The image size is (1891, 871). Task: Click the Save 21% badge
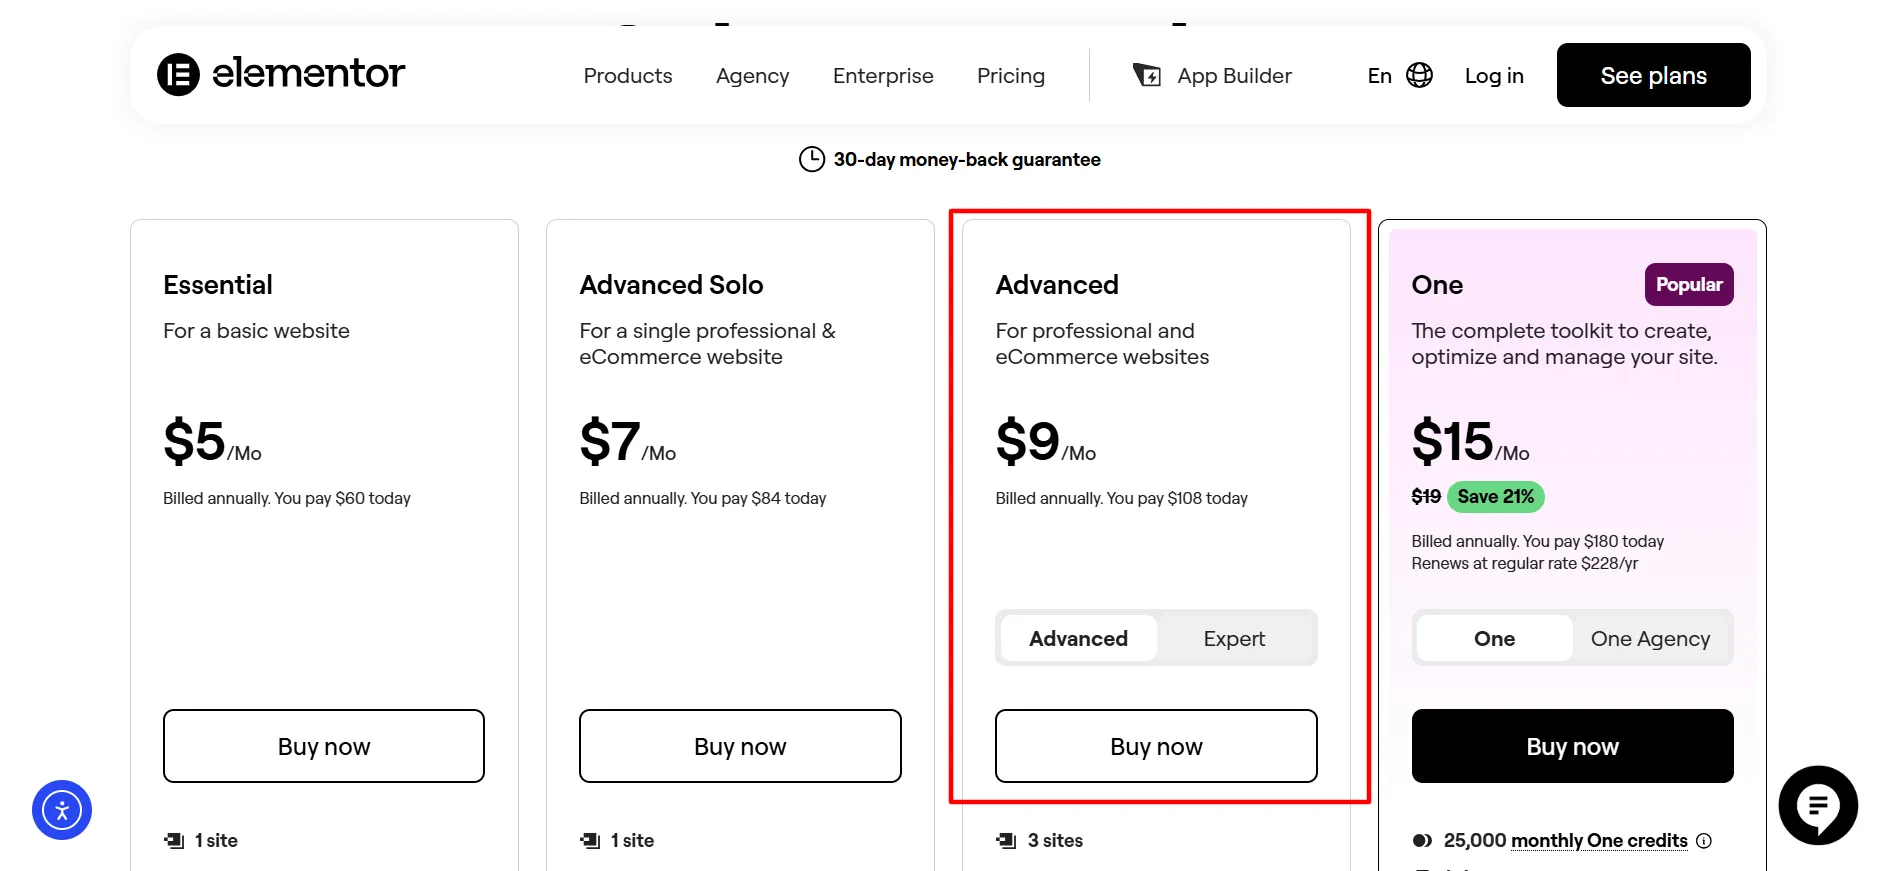pyautogui.click(x=1496, y=497)
